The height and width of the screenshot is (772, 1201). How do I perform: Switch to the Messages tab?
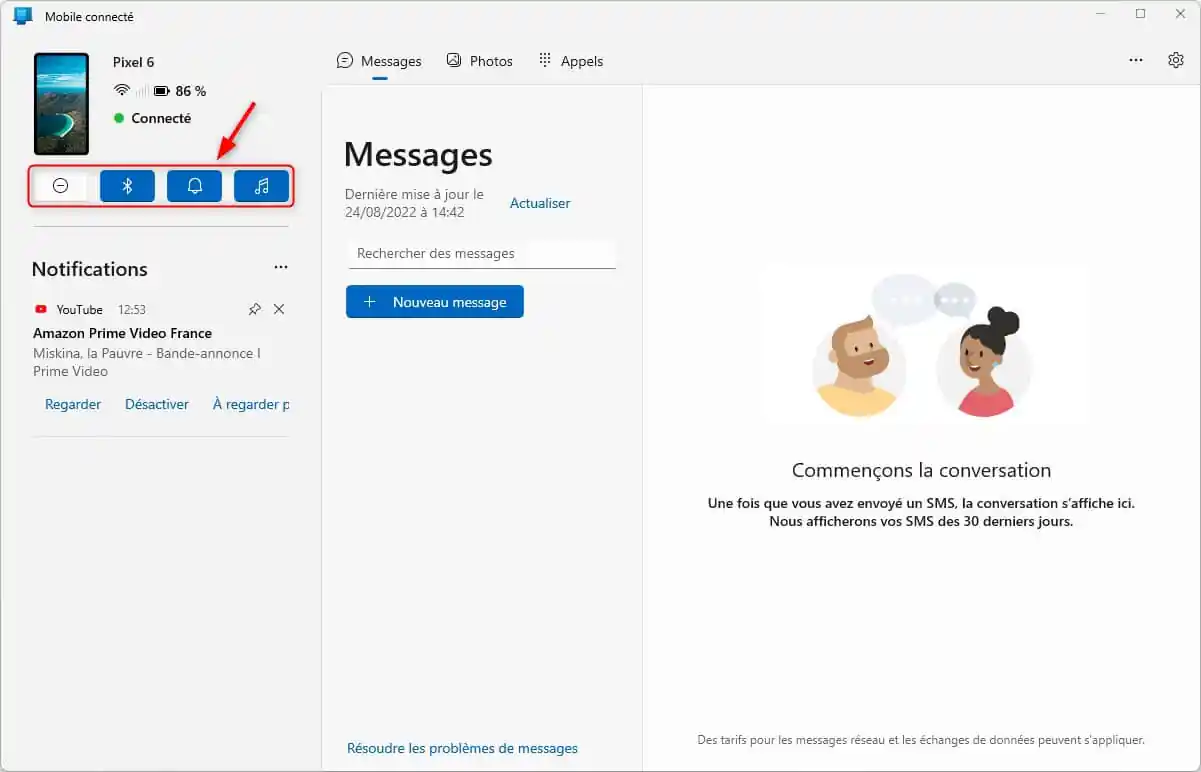click(x=379, y=61)
